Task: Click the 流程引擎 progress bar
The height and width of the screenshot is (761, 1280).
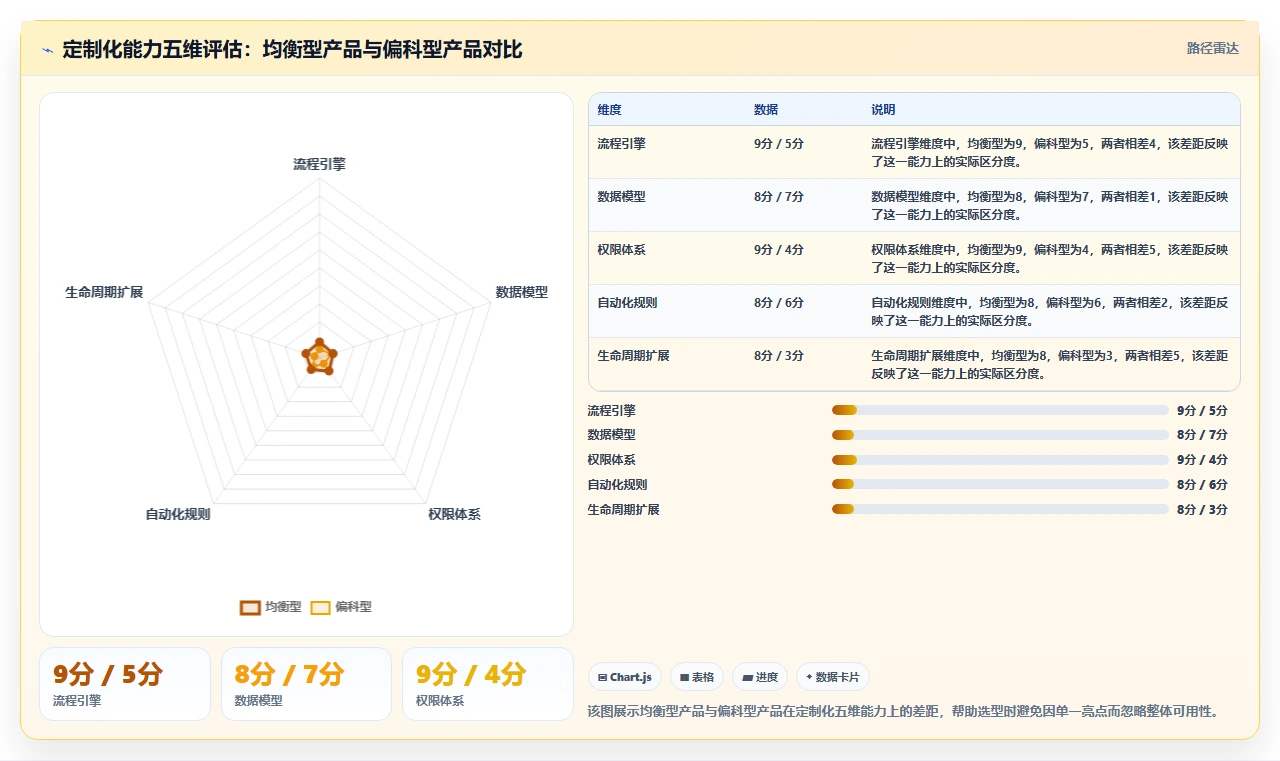Action: pyautogui.click(x=1000, y=410)
